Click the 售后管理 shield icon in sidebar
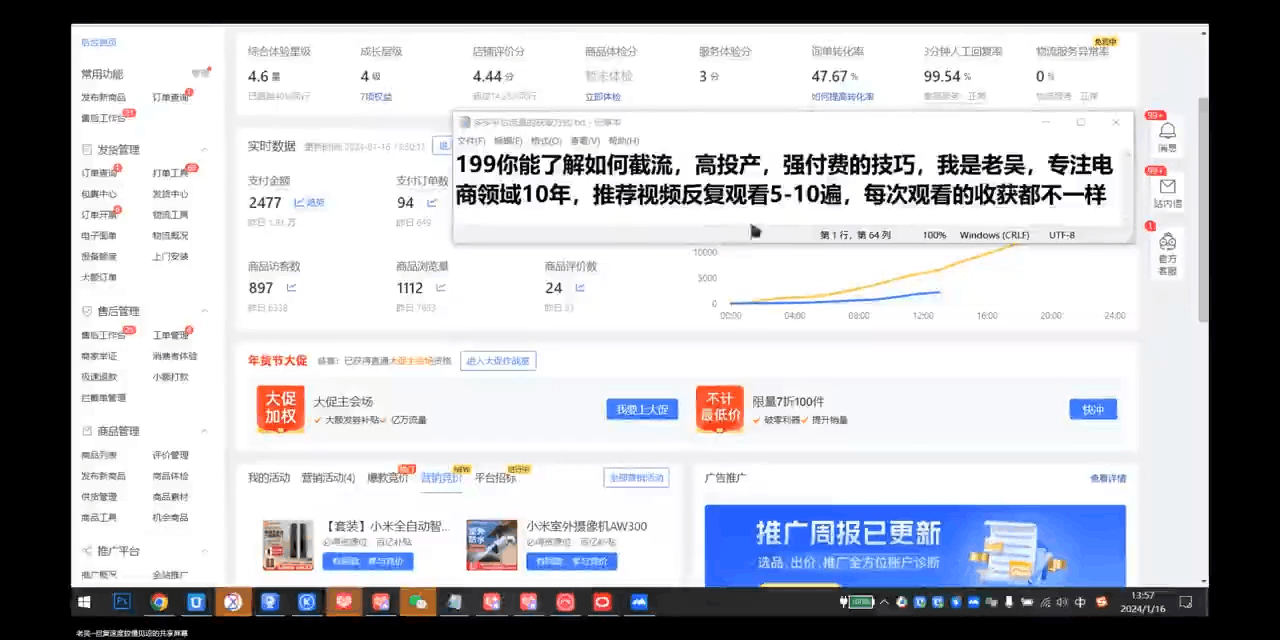This screenshot has height=640, width=1280. tap(88, 312)
